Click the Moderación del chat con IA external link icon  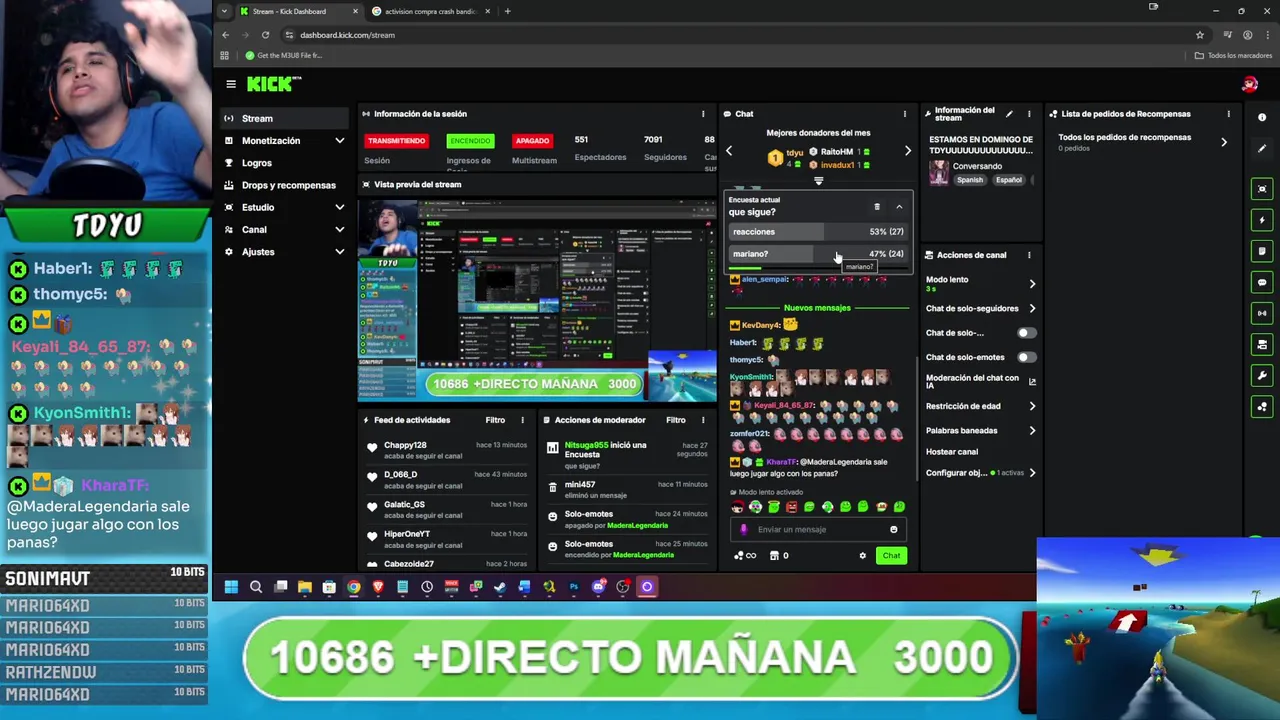(x=1032, y=382)
